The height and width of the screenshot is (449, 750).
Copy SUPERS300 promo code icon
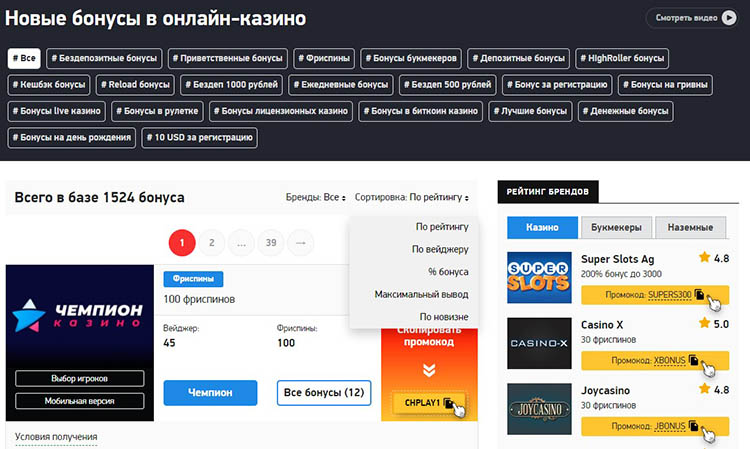(699, 294)
